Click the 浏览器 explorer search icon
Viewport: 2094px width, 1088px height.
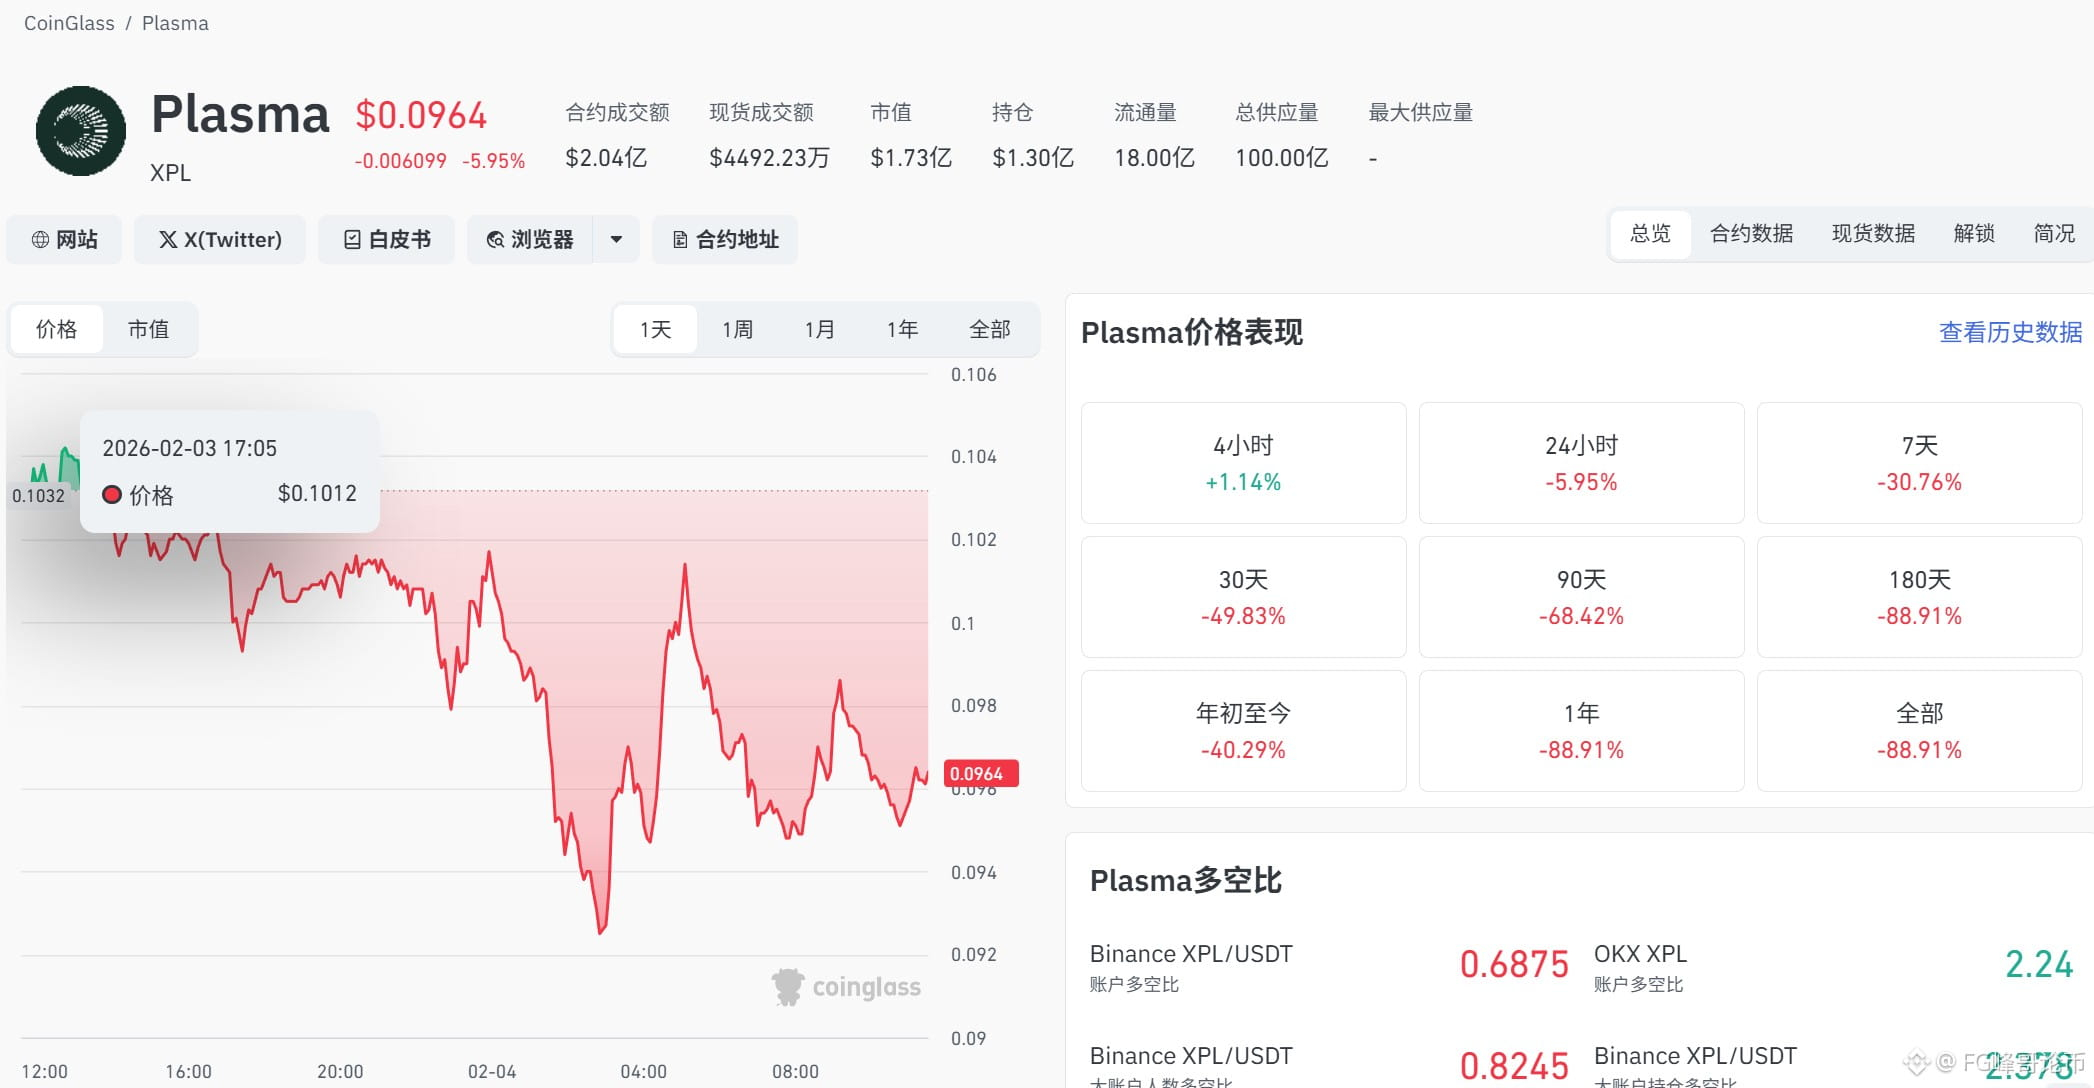point(495,240)
